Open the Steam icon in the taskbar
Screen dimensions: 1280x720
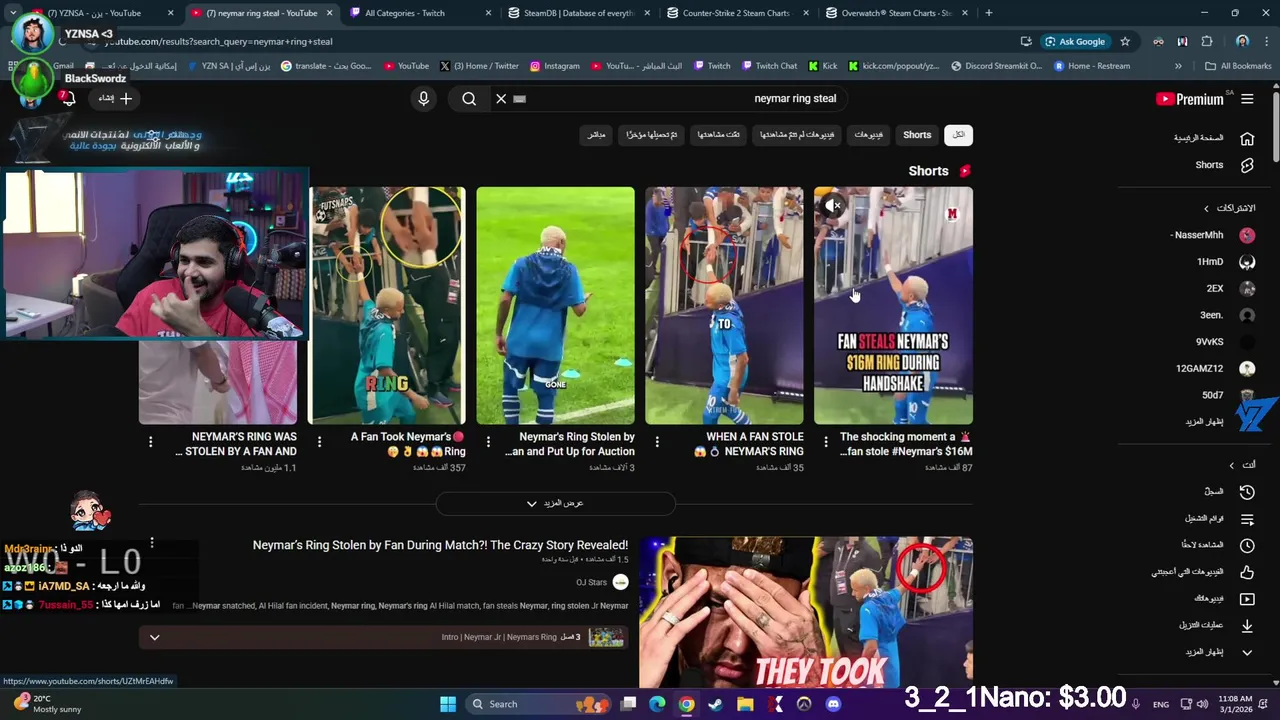(715, 704)
